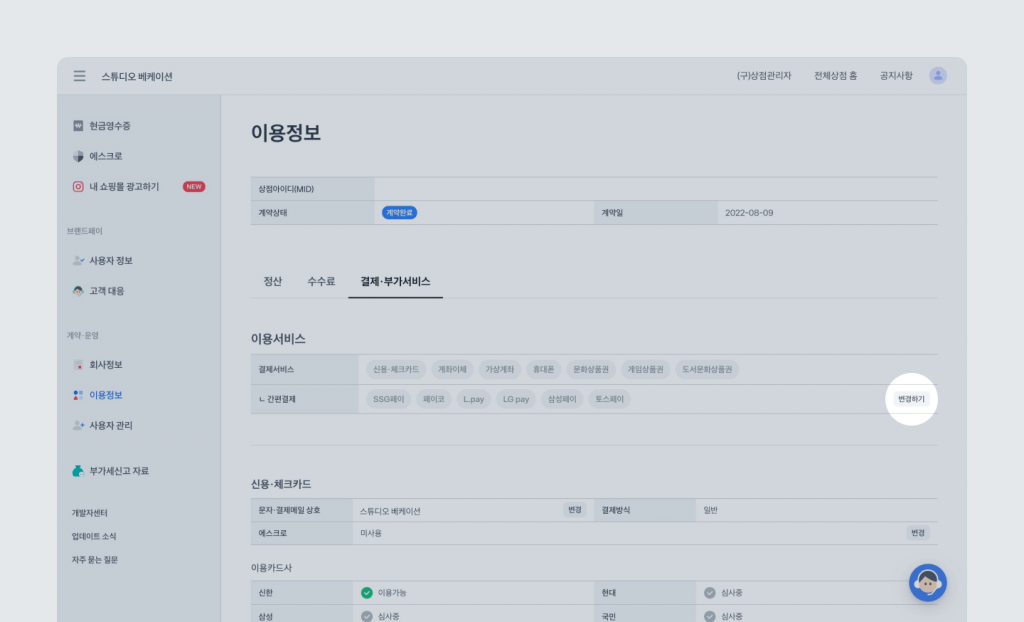Open the user profile avatar
1024x622 pixels.
tap(938, 76)
